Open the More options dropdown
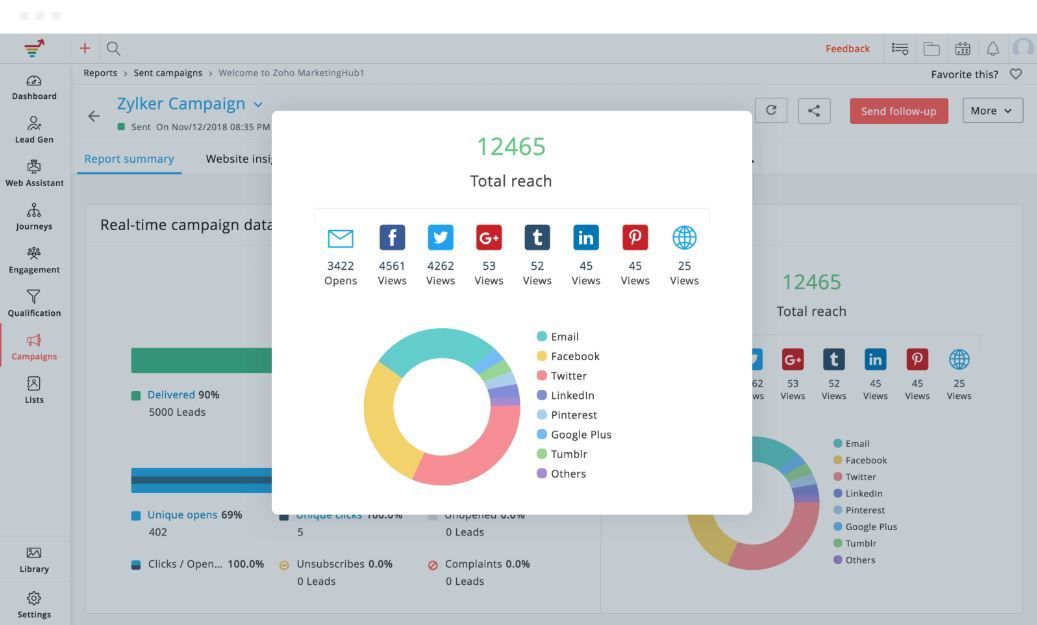This screenshot has height=625, width=1037. point(991,110)
